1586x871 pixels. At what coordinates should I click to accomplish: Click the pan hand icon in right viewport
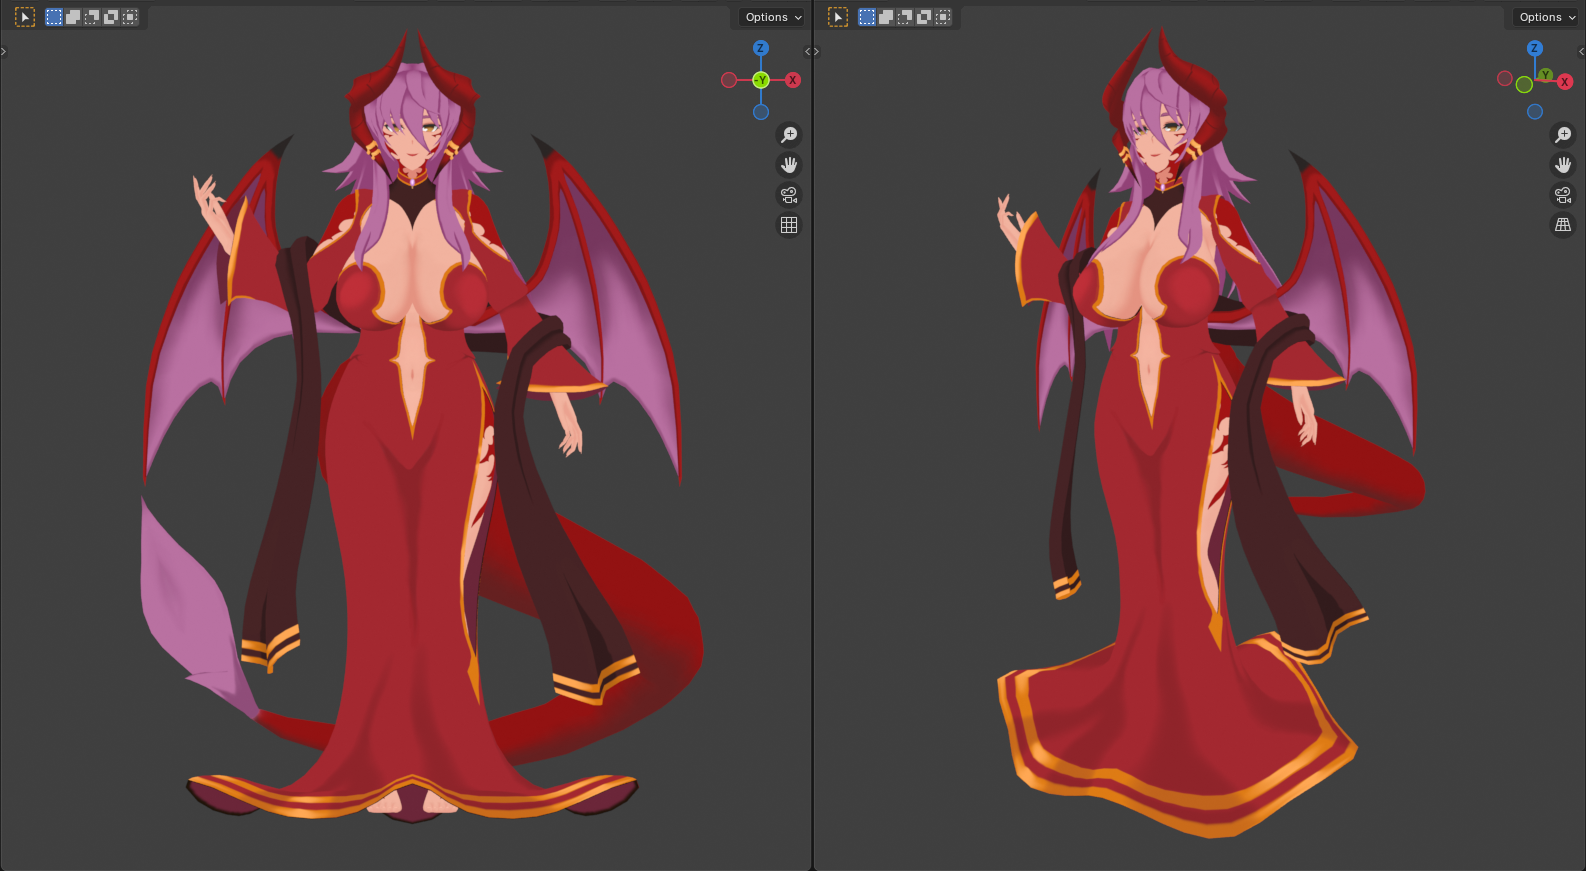(1562, 165)
